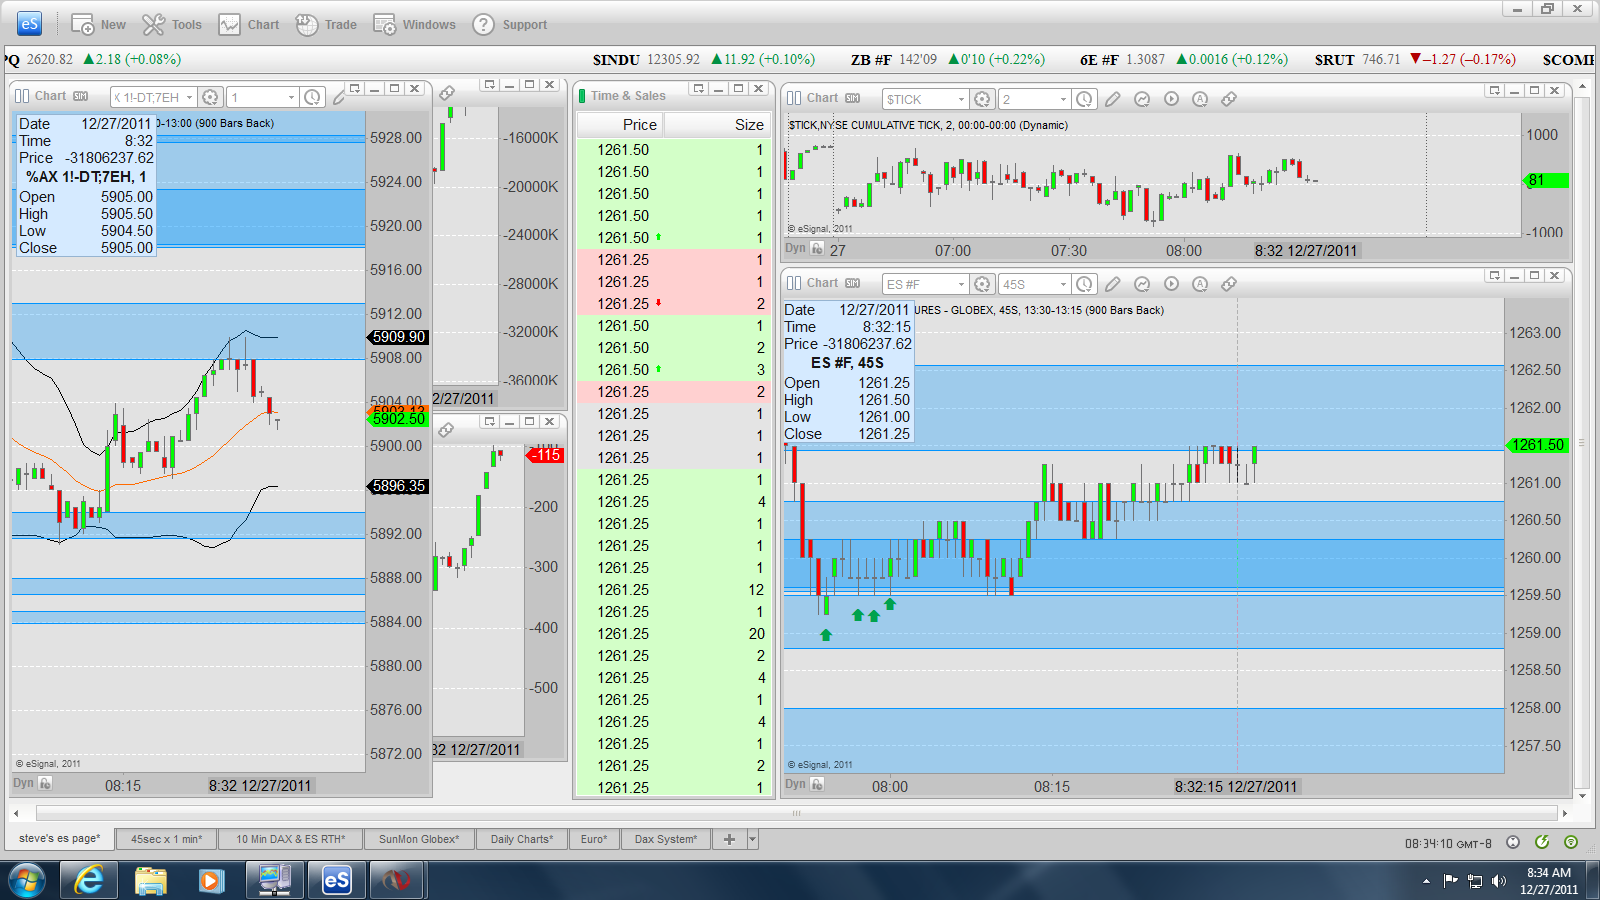The image size is (1600, 900).
Task: Open symbol settings gear in ES #F chart
Action: pyautogui.click(x=982, y=284)
